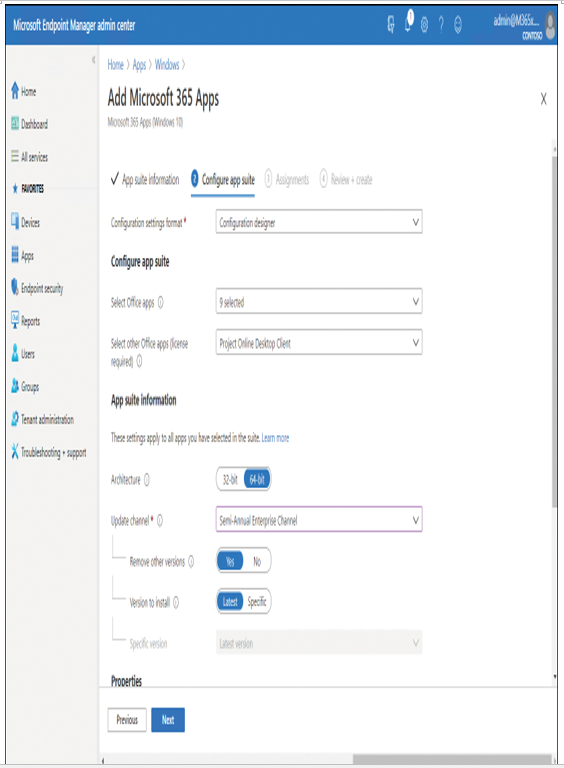564x768 pixels.
Task: Go to Assignments step
Action: 287,180
